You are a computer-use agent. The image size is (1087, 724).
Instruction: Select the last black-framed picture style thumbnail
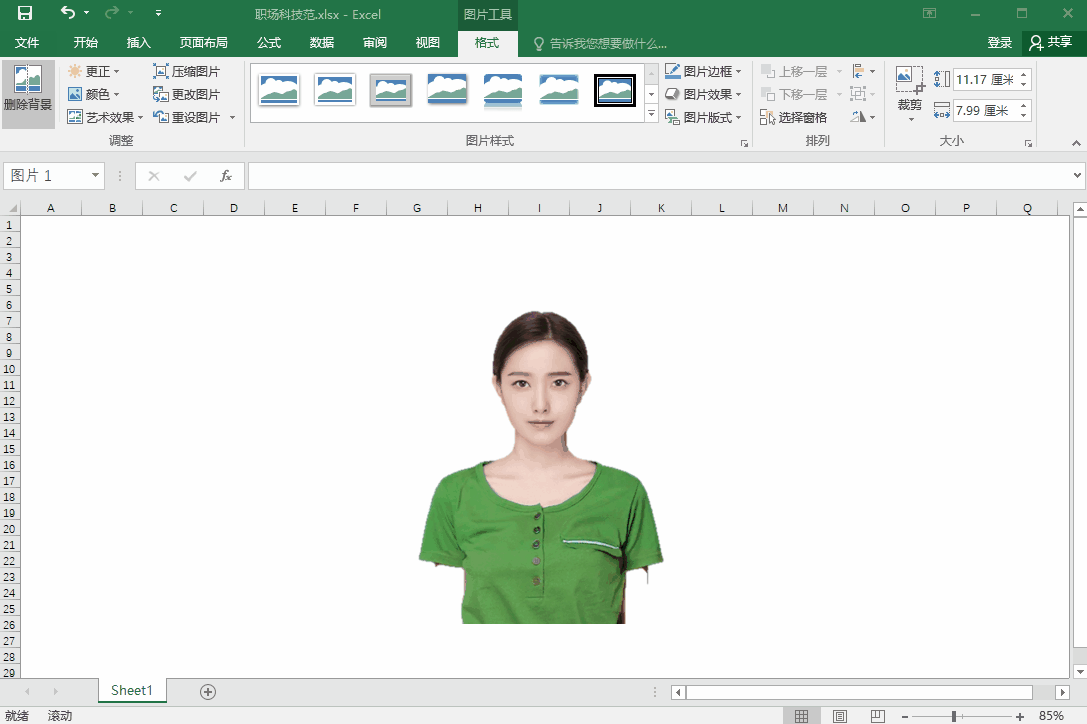614,90
